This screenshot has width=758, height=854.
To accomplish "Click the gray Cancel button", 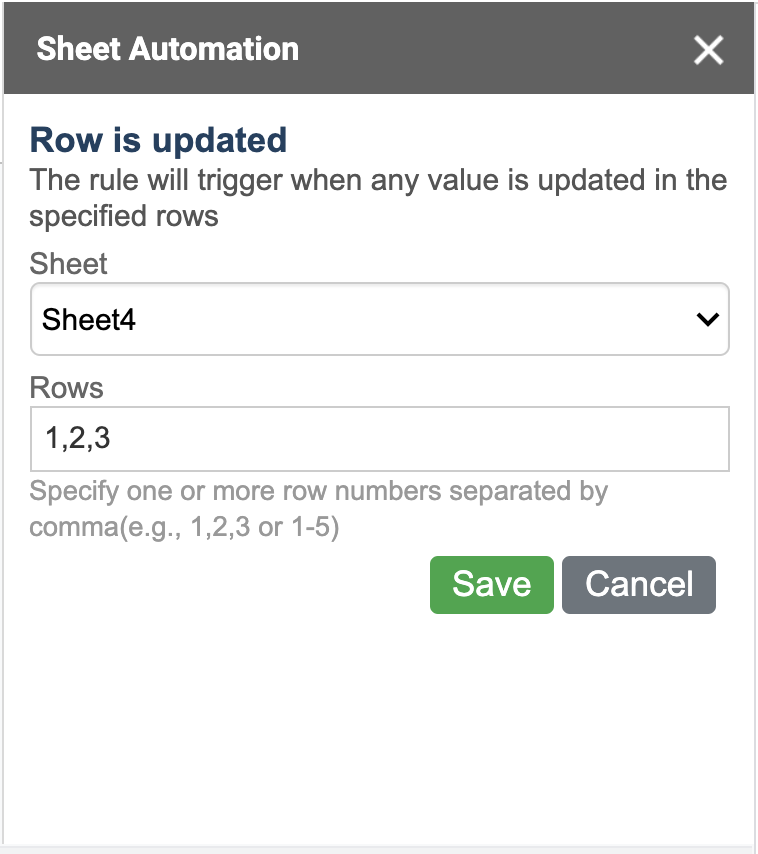I will [x=639, y=584].
